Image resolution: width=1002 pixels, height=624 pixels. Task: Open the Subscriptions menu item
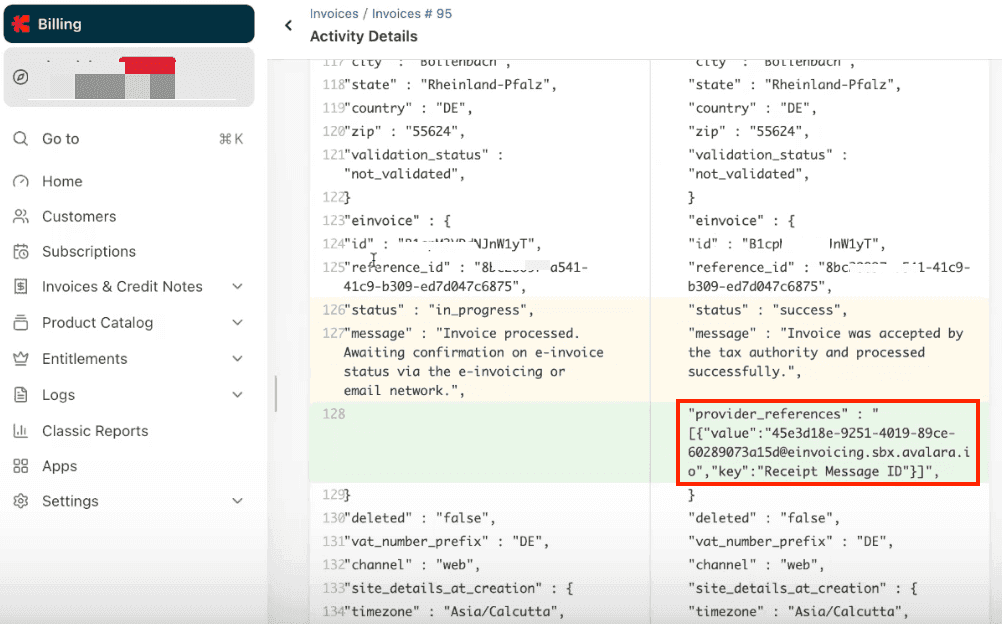coord(89,252)
